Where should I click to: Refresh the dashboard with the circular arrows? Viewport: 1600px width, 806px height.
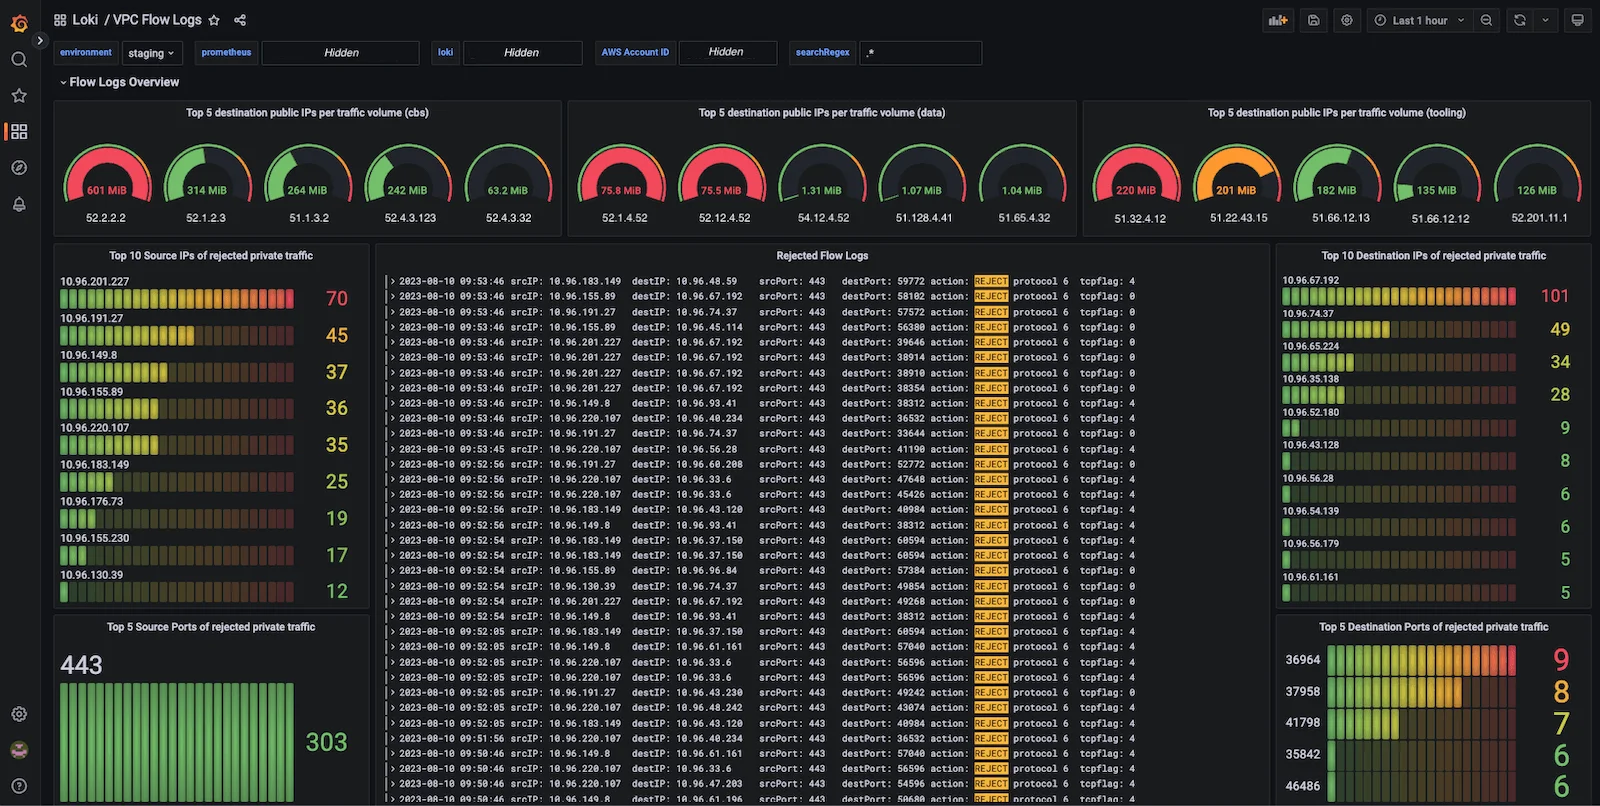1520,20
